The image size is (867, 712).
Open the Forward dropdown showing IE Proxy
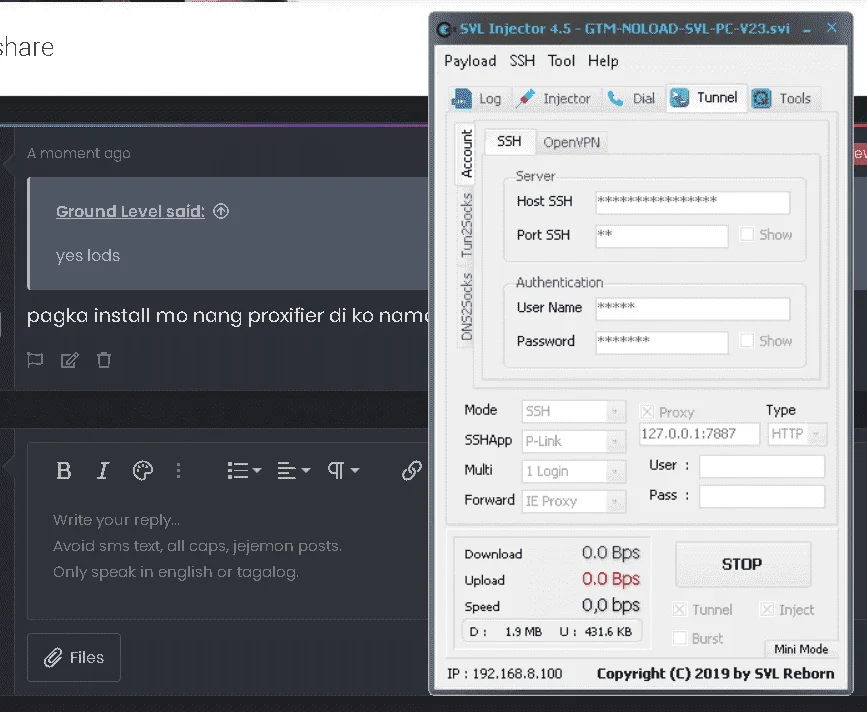(573, 501)
